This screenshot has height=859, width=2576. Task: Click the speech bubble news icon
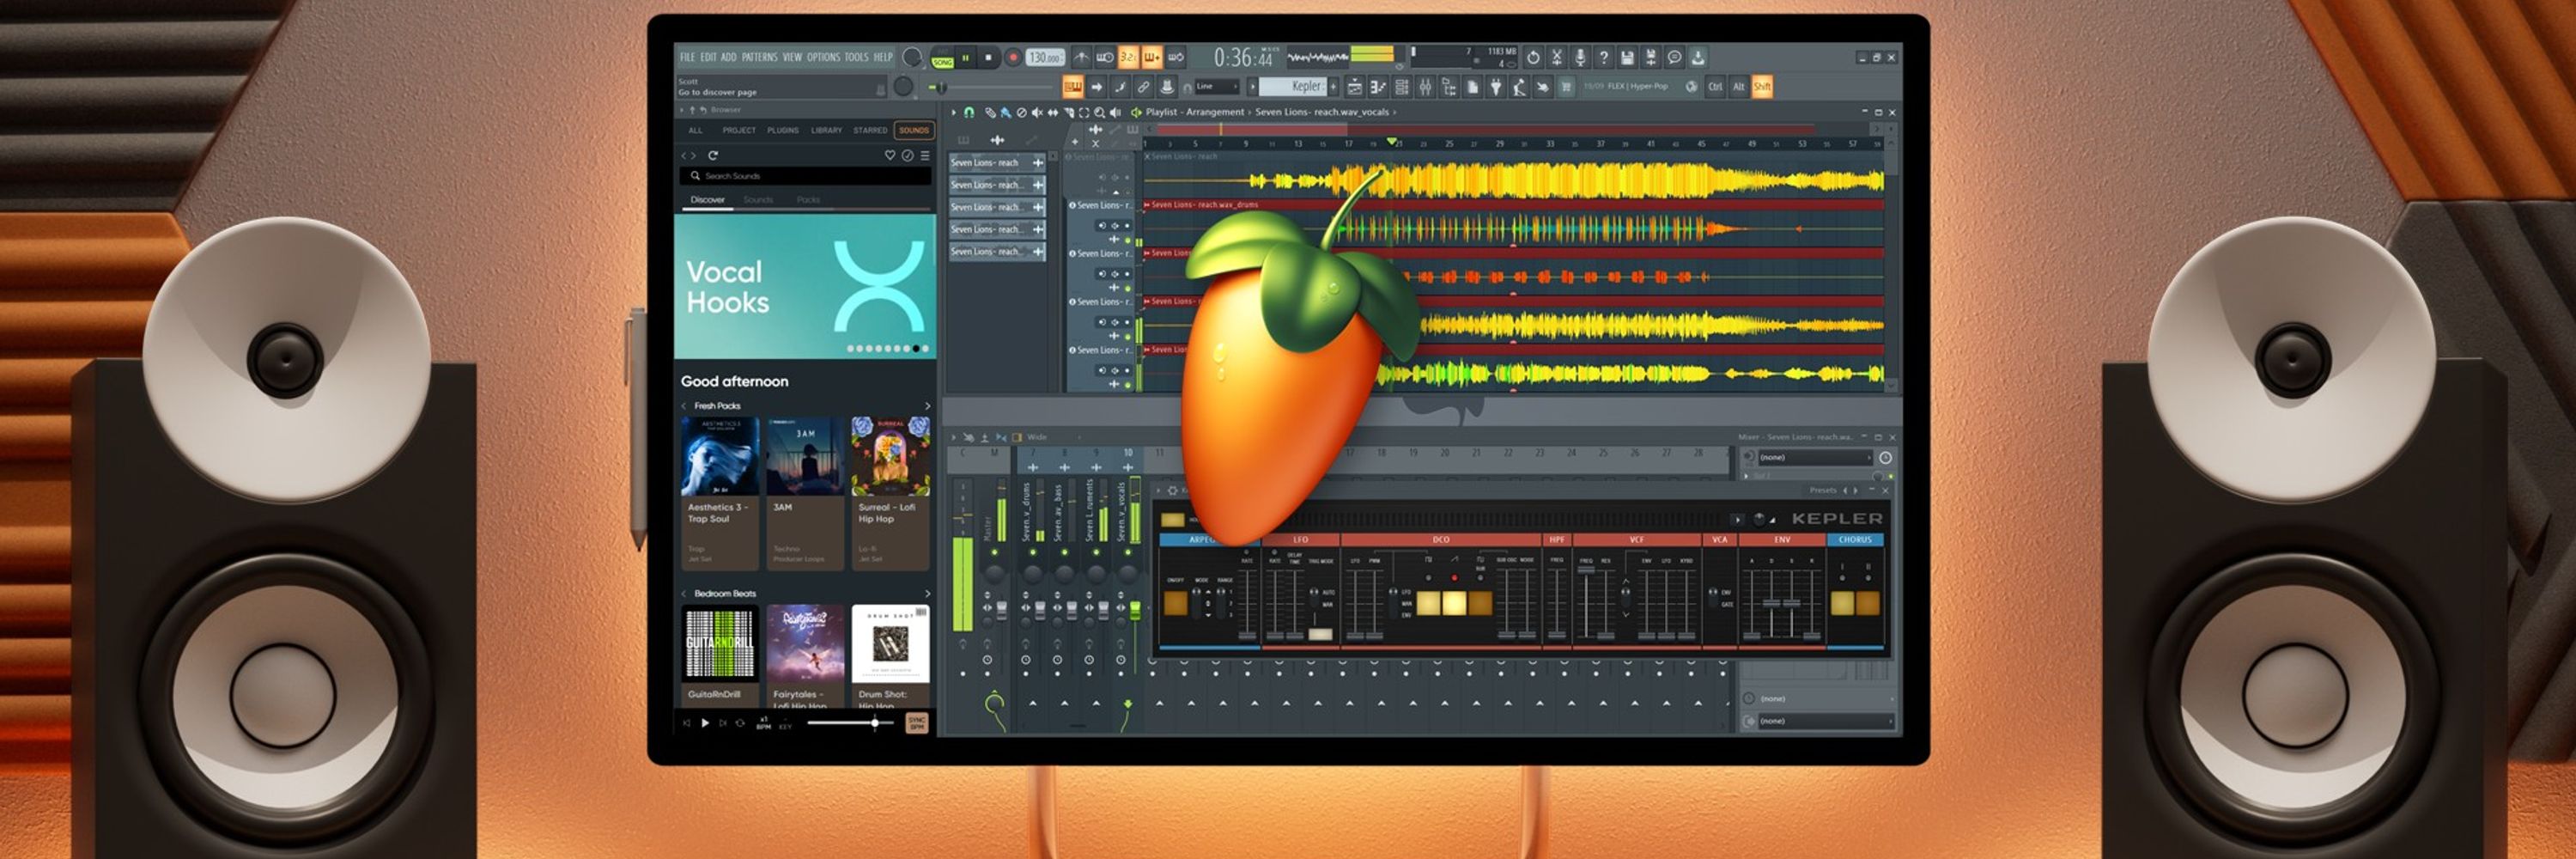click(1675, 57)
